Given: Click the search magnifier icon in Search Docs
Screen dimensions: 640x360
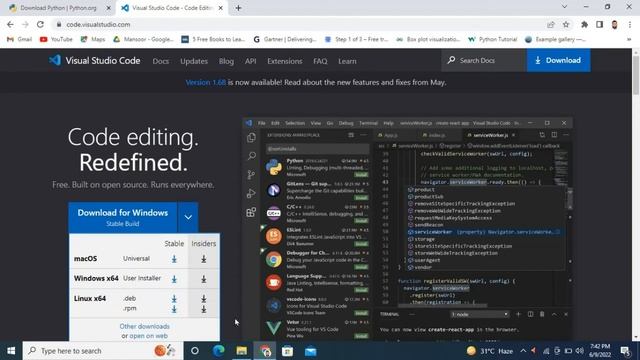Looking at the screenshot, I should 451,60.
